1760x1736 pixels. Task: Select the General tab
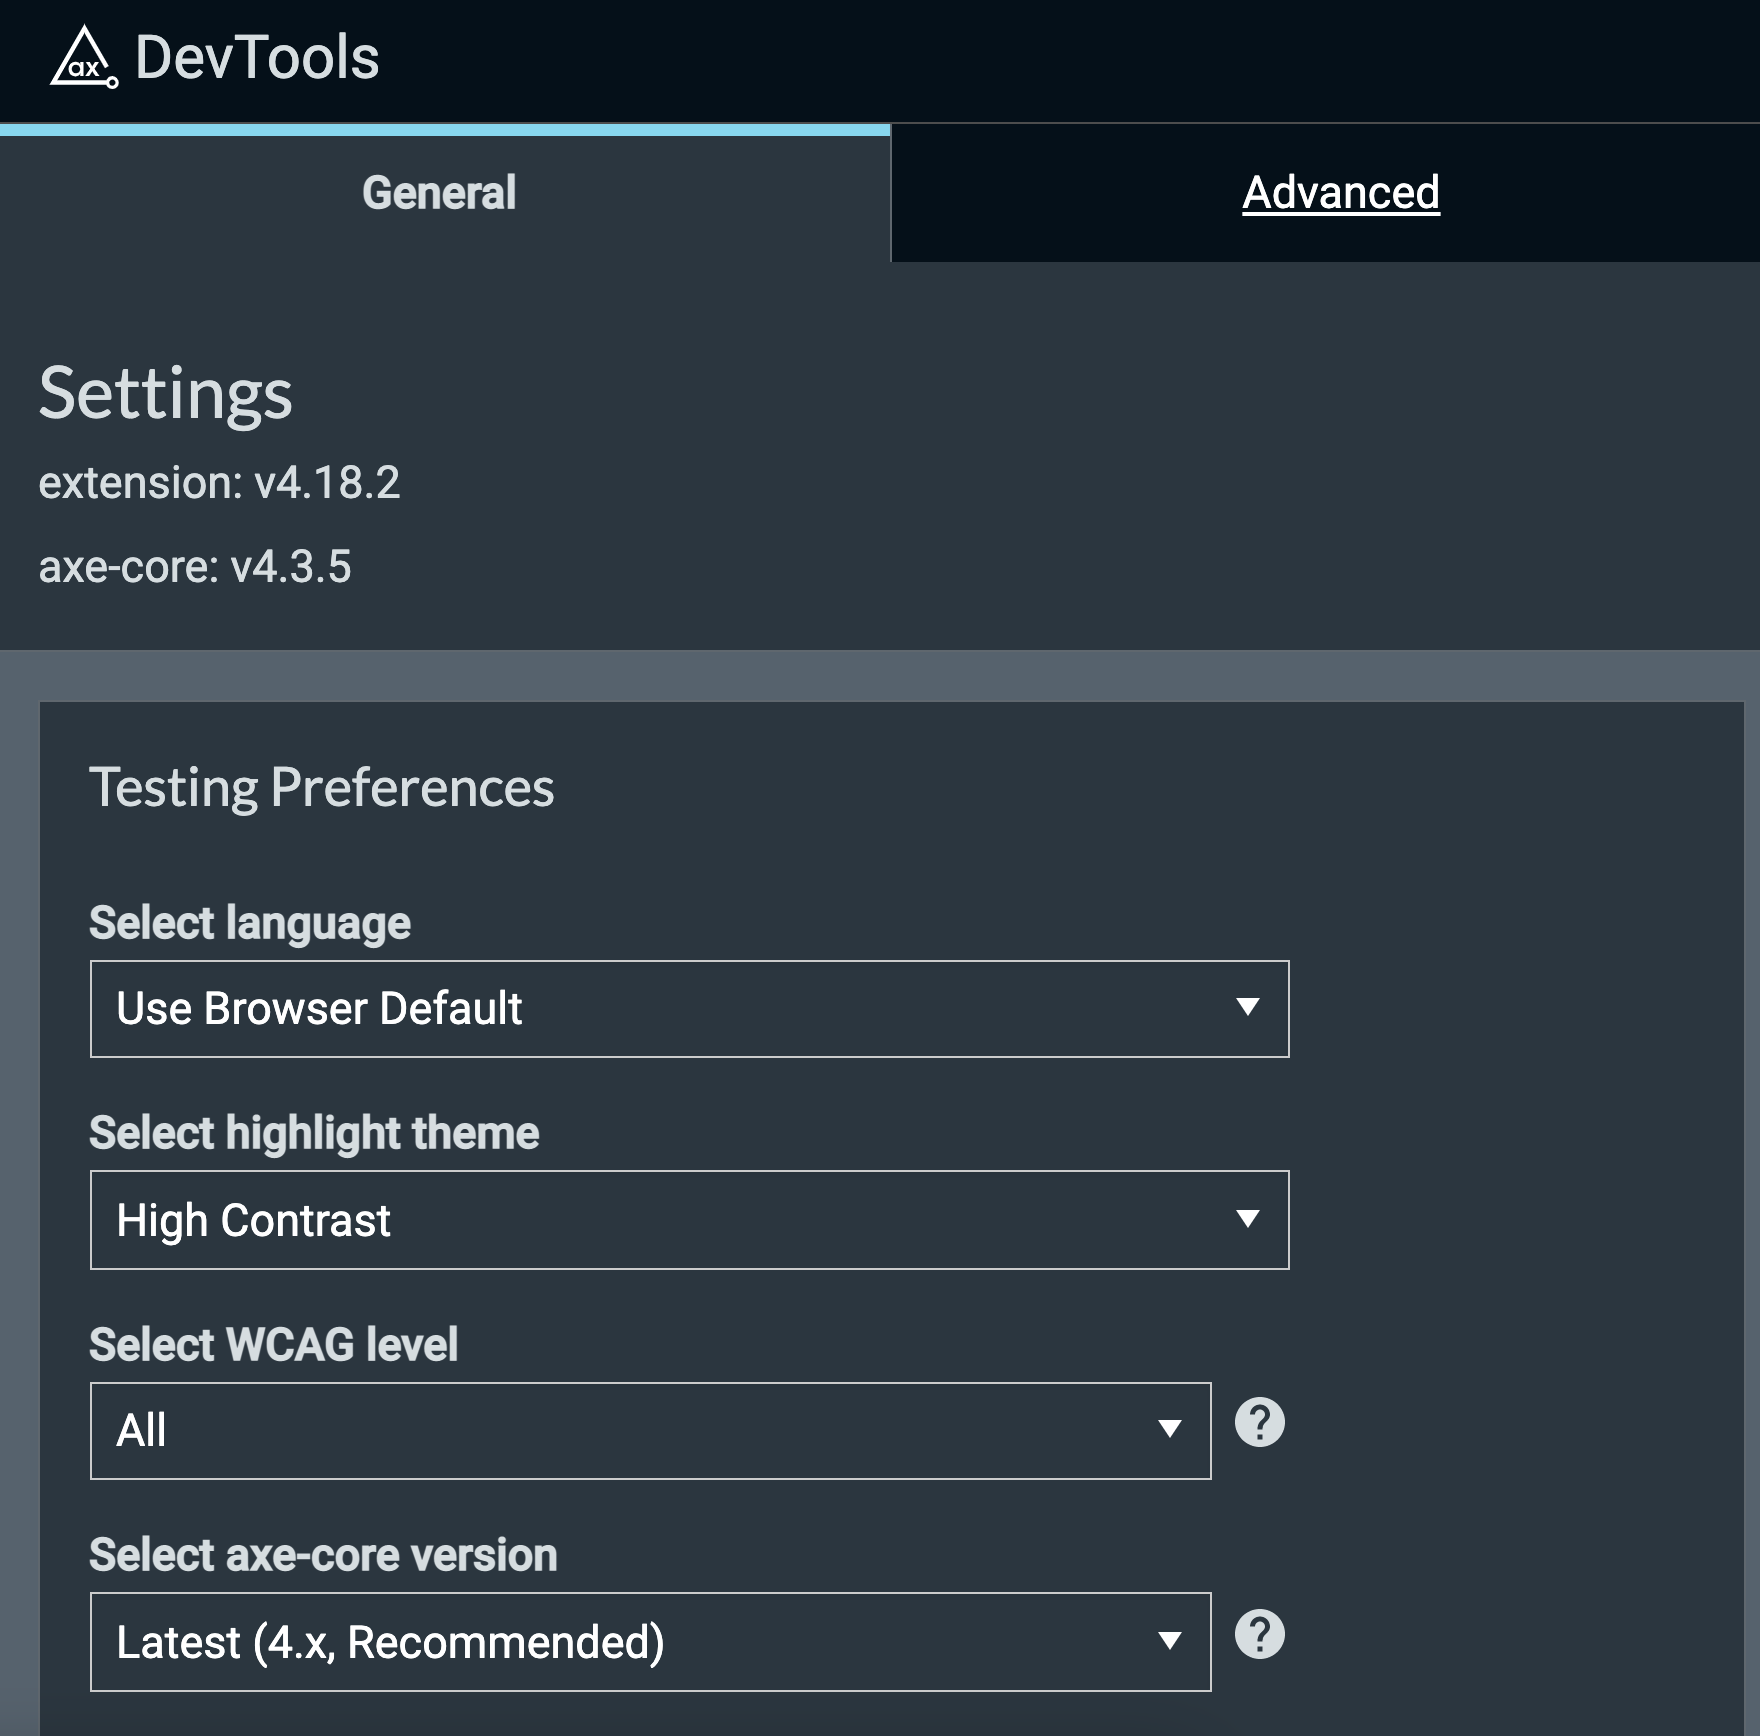(438, 192)
